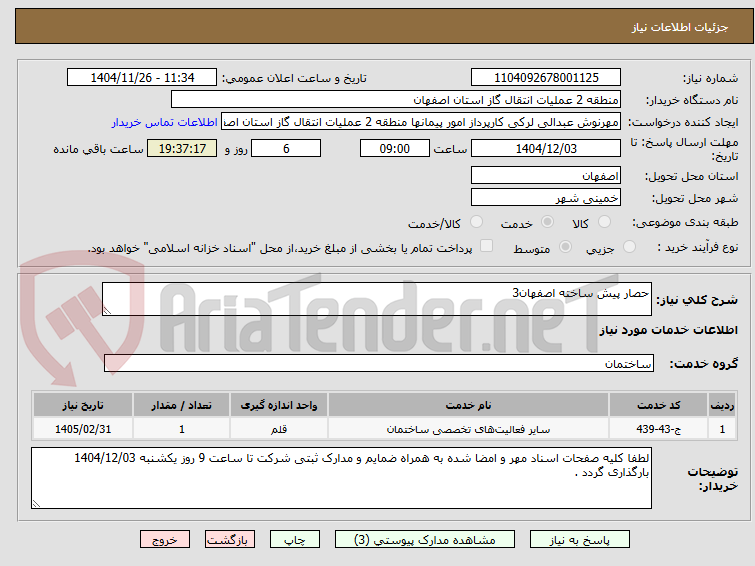Click the ایجاد کننده درخواست field
755x566 pixels.
[421, 122]
